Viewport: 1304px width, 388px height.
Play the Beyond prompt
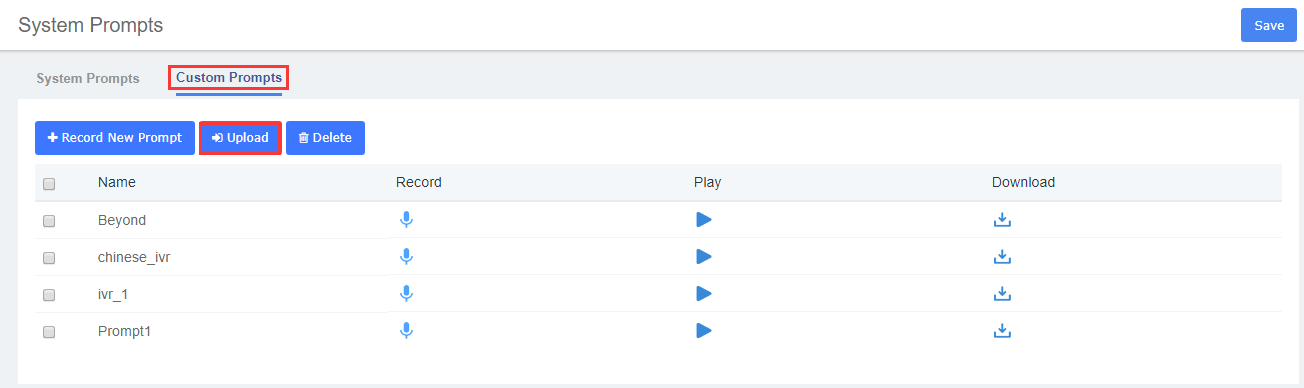[704, 219]
